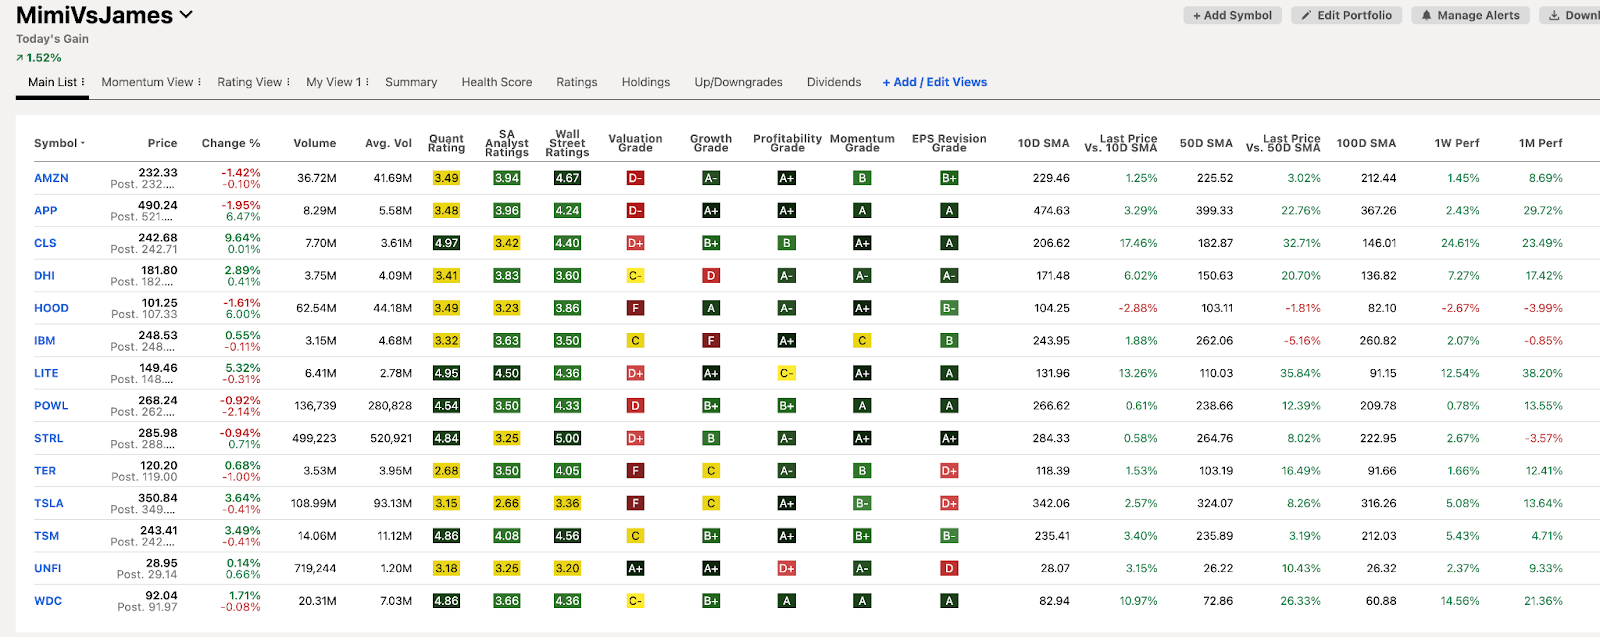1600x637 pixels.
Task: Click the Edit Portfolio button
Action: (1346, 15)
